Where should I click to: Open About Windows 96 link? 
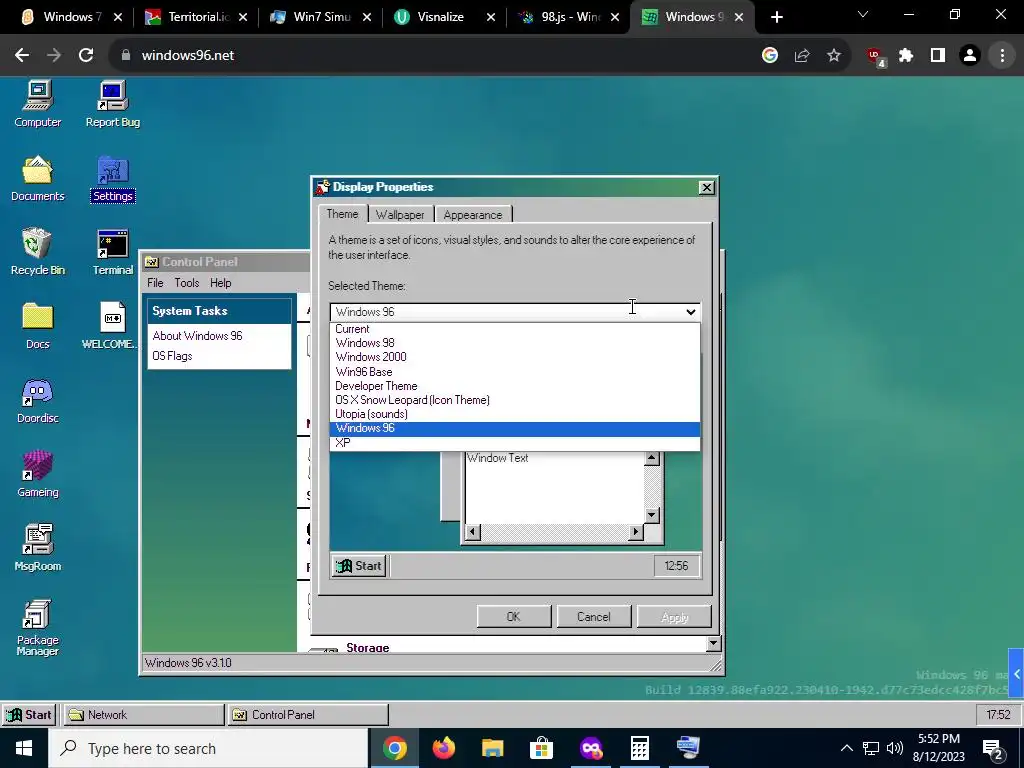click(197, 336)
